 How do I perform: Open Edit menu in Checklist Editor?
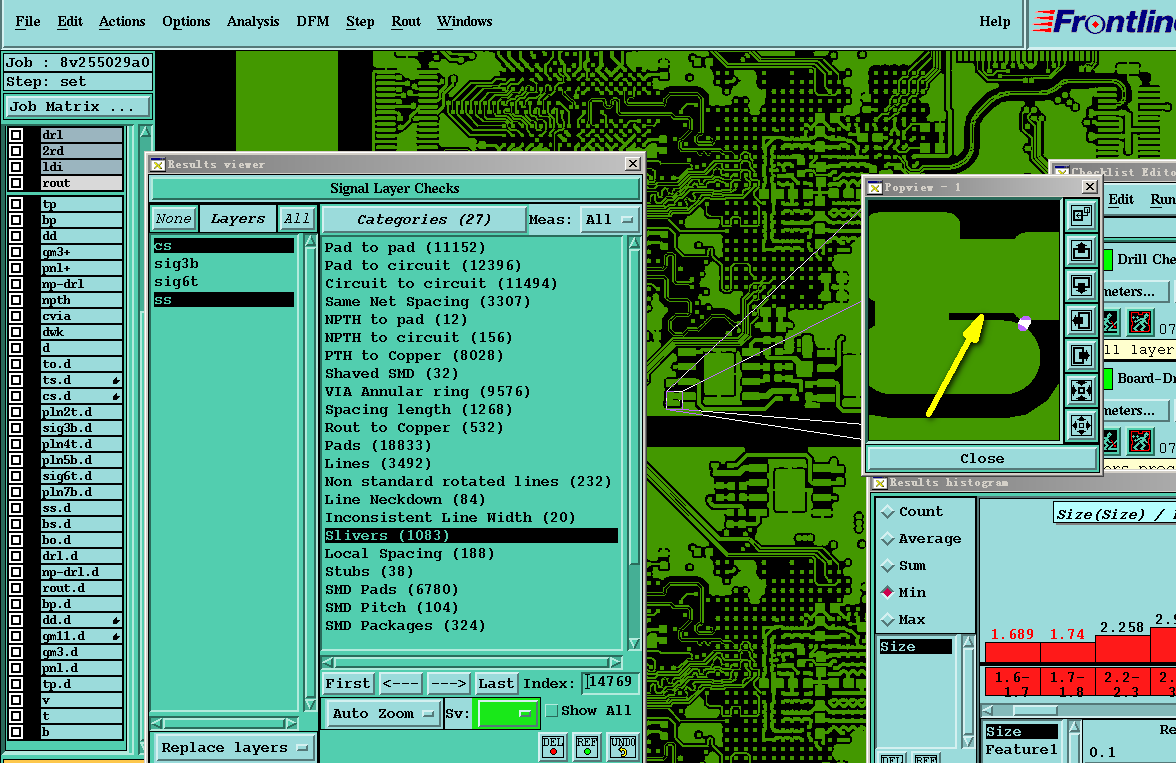pyautogui.click(x=1120, y=200)
